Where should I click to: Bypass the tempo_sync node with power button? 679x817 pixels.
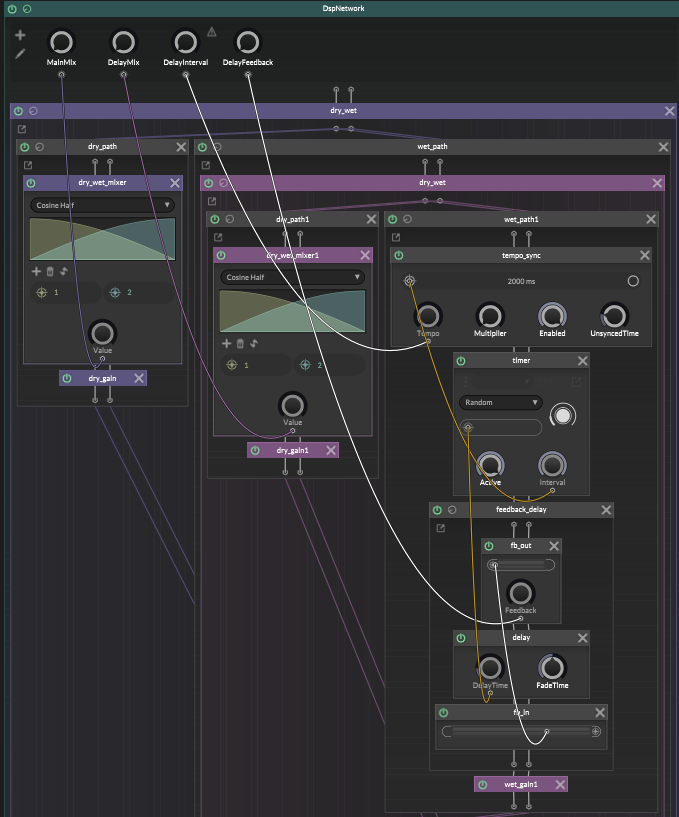click(x=399, y=256)
